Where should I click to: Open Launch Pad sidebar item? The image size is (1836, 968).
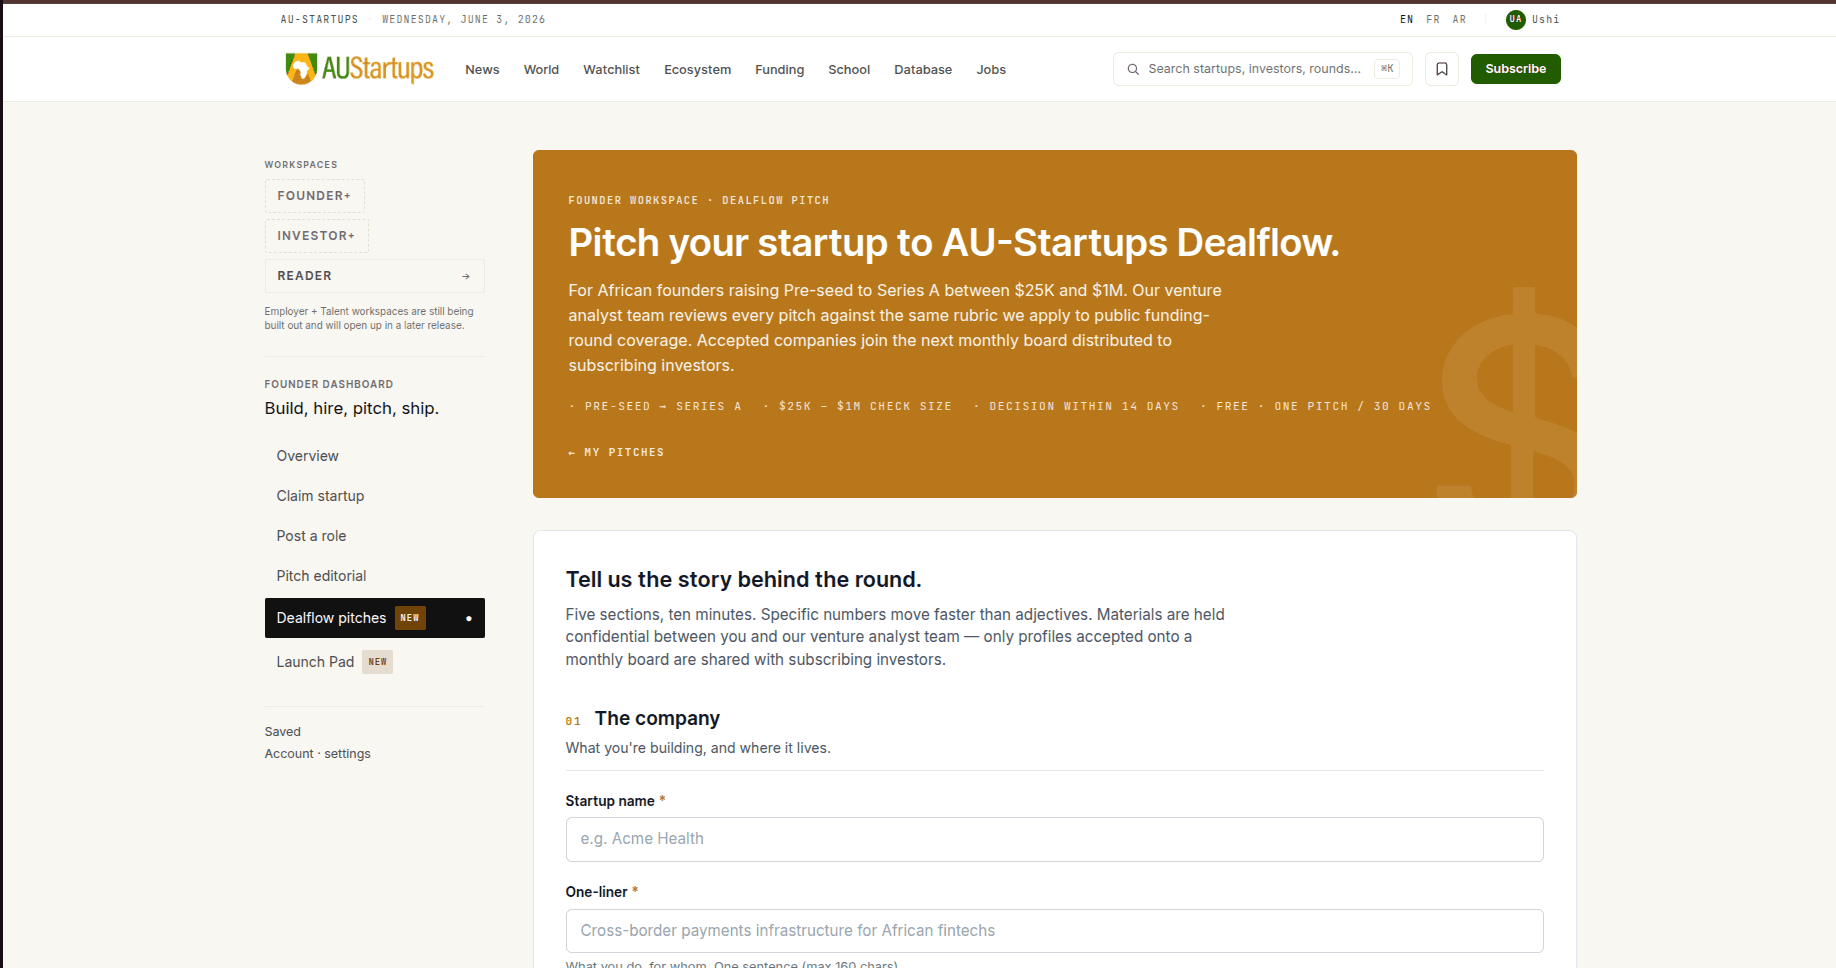[374, 662]
